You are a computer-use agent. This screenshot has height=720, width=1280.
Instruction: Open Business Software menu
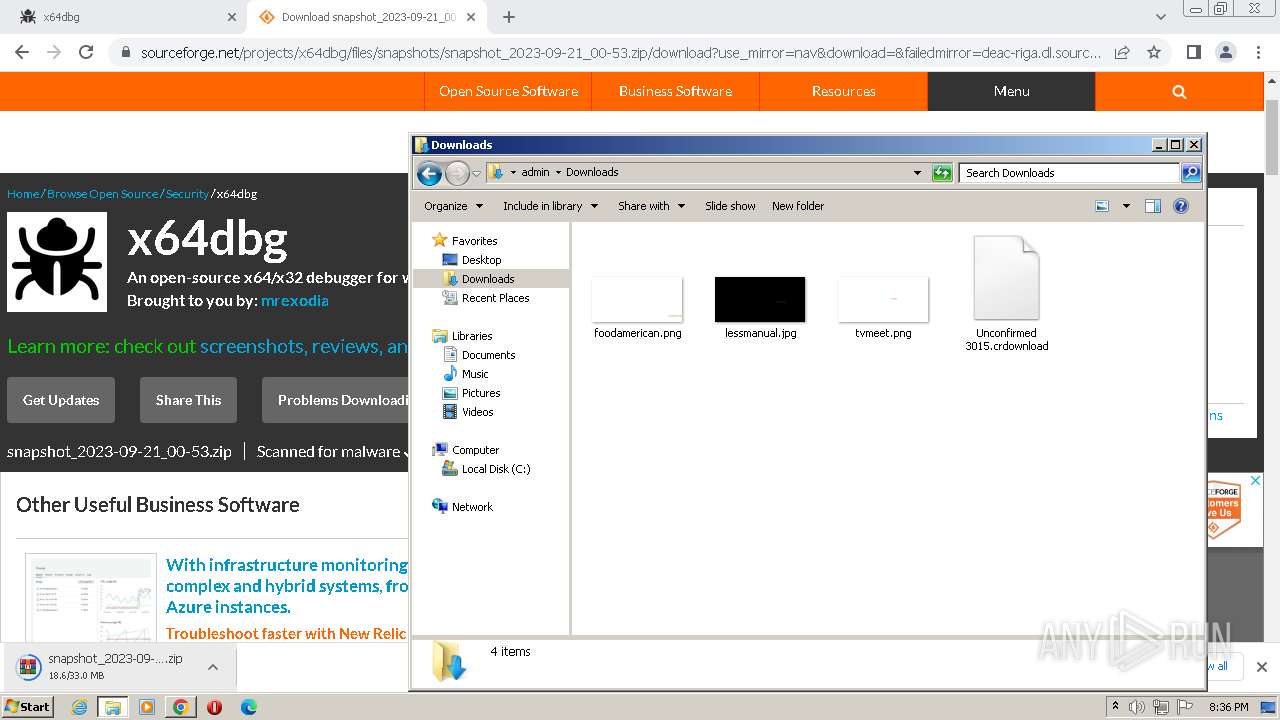pyautogui.click(x=675, y=91)
